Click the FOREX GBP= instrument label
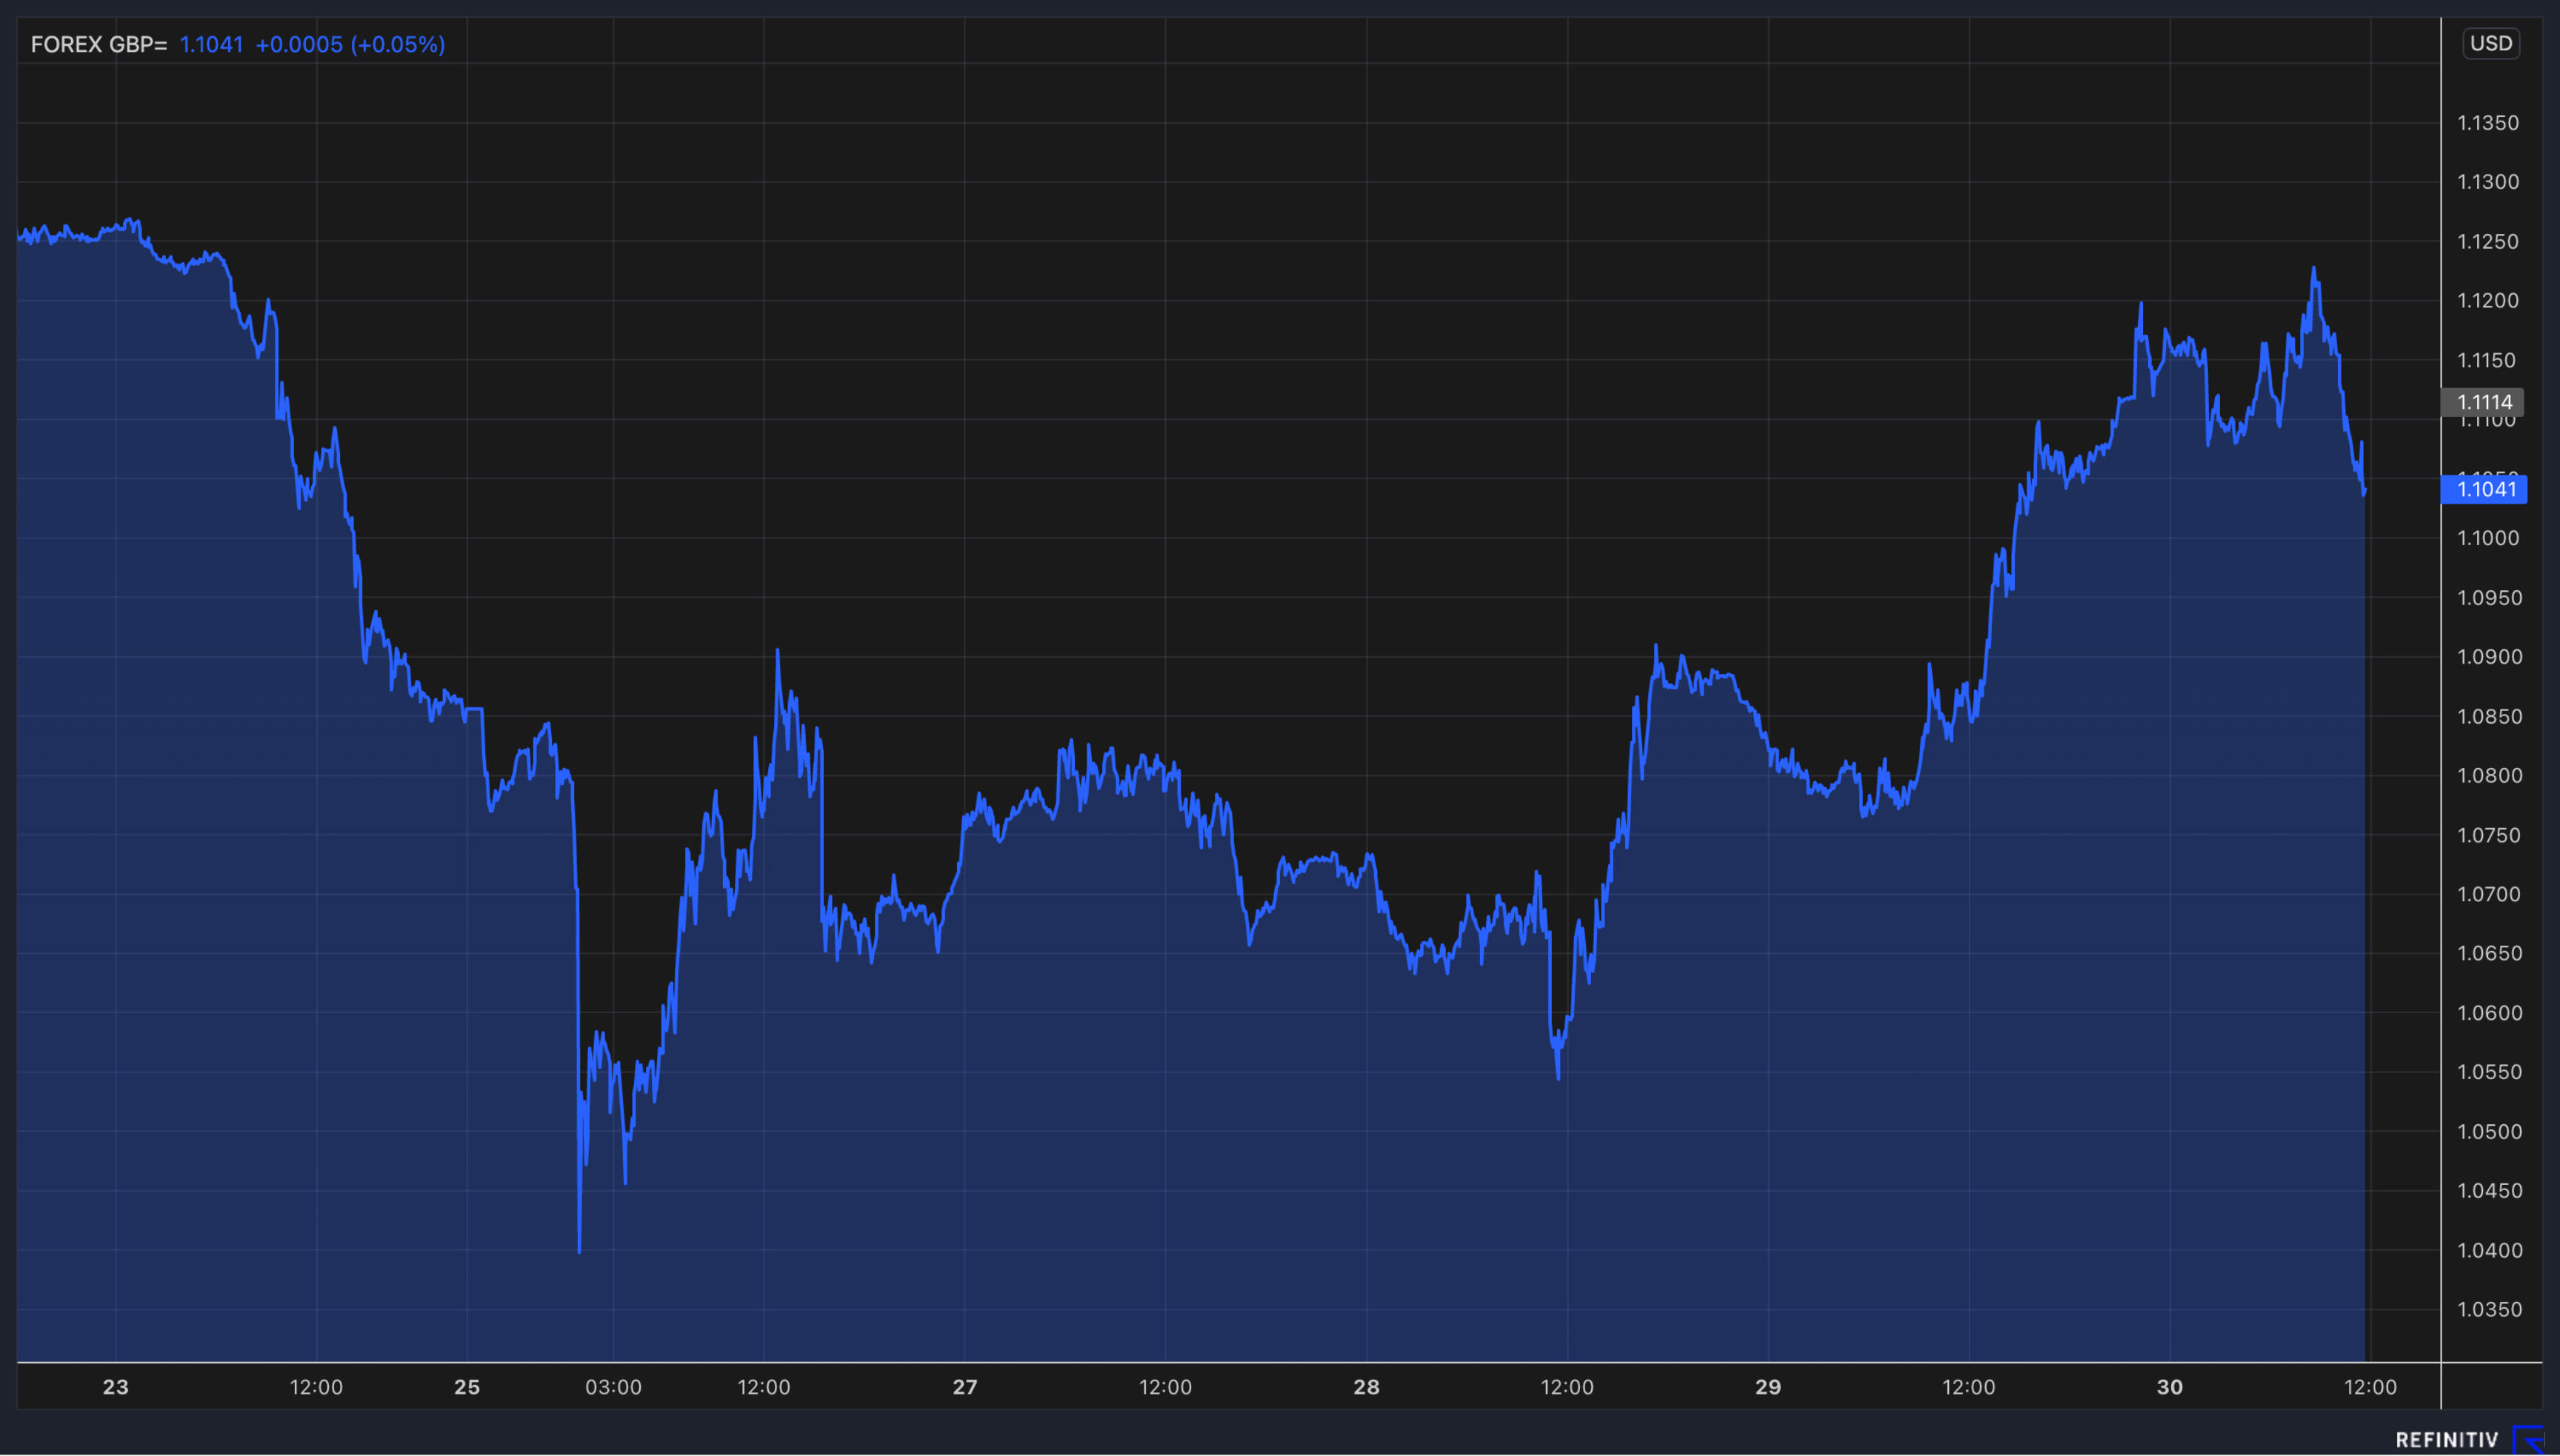This screenshot has height=1456, width=2560. click(x=99, y=45)
